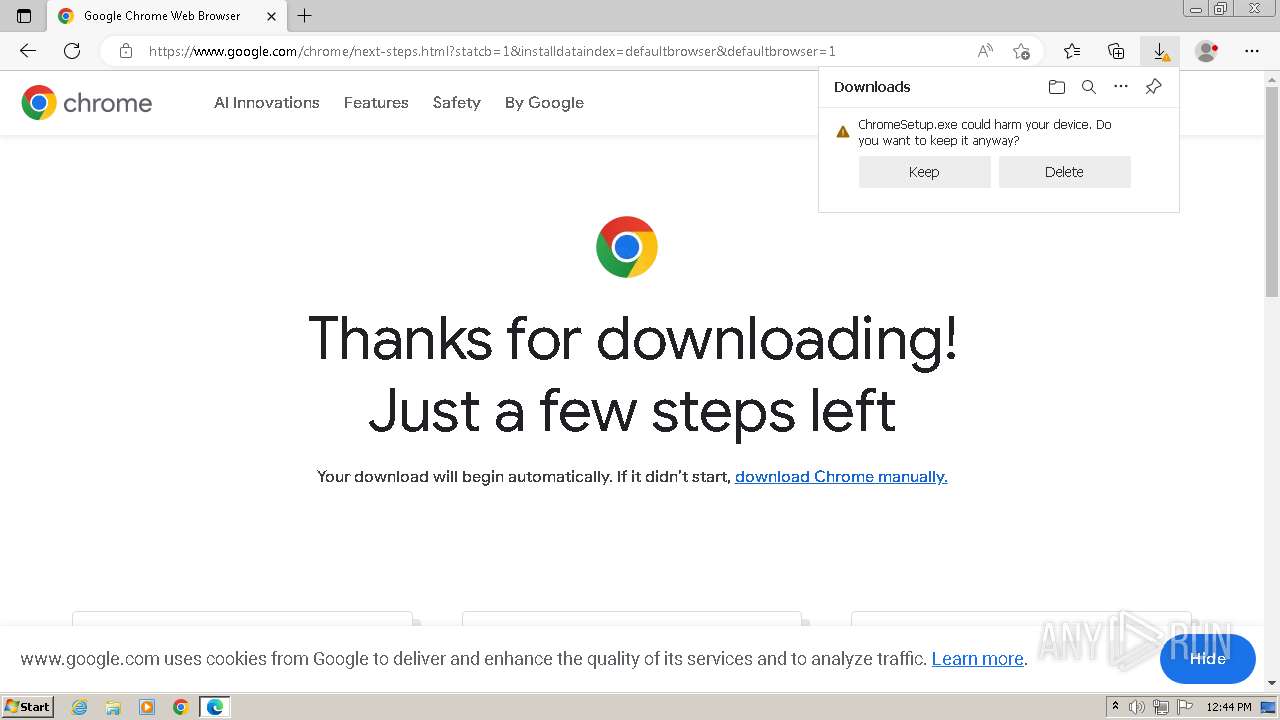Click the chrome logo in header
The height and width of the screenshot is (720, 1280).
87,102
